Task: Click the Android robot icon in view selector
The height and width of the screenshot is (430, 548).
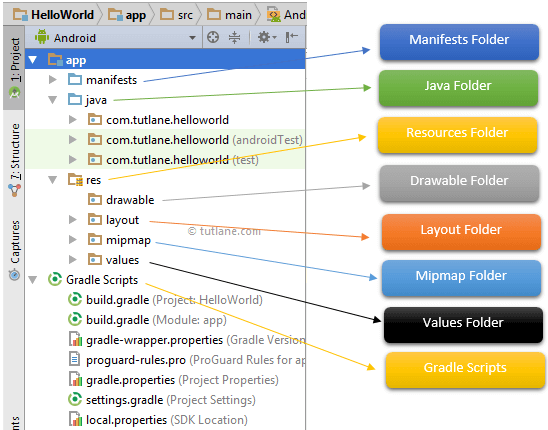Action: pos(42,37)
